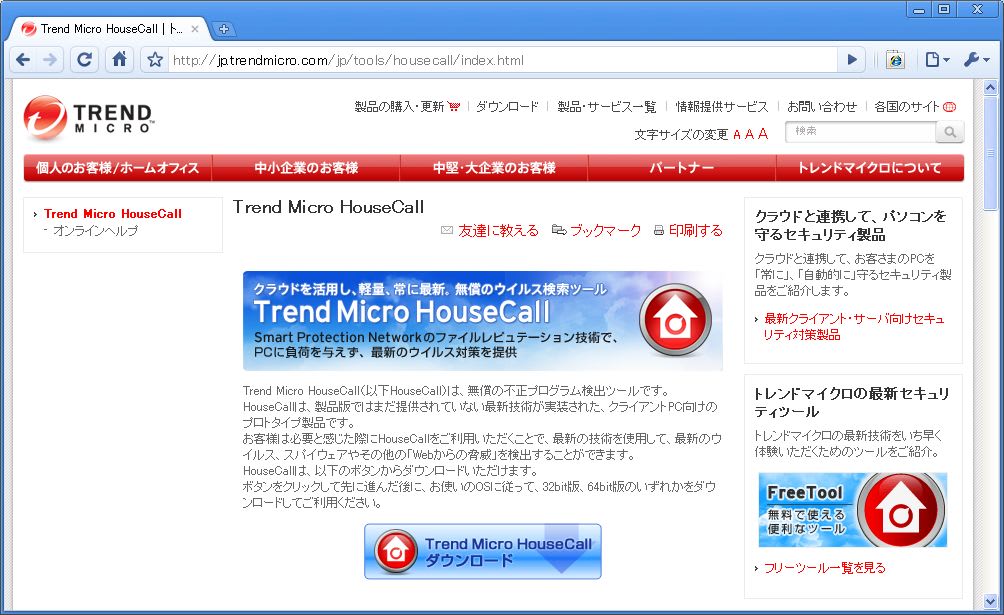Click the 友達に教える link
This screenshot has width=1004, height=615.
[x=498, y=230]
